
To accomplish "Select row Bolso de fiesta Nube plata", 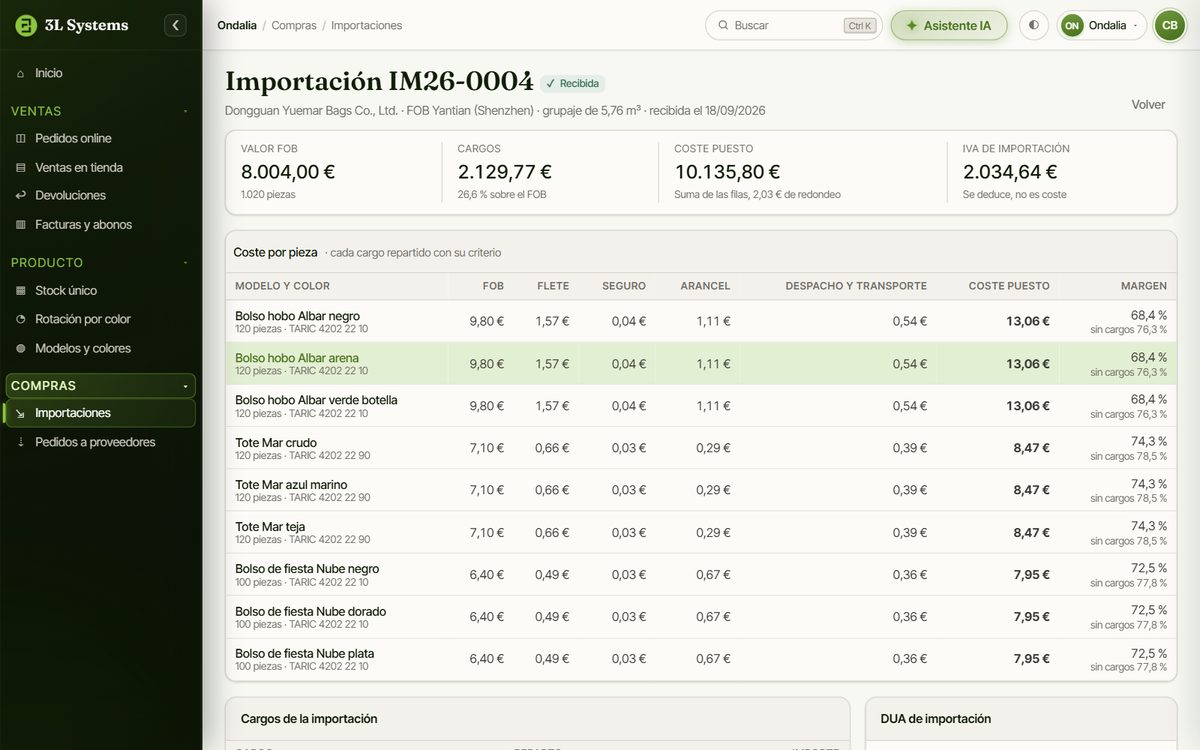I will pyautogui.click(x=701, y=659).
